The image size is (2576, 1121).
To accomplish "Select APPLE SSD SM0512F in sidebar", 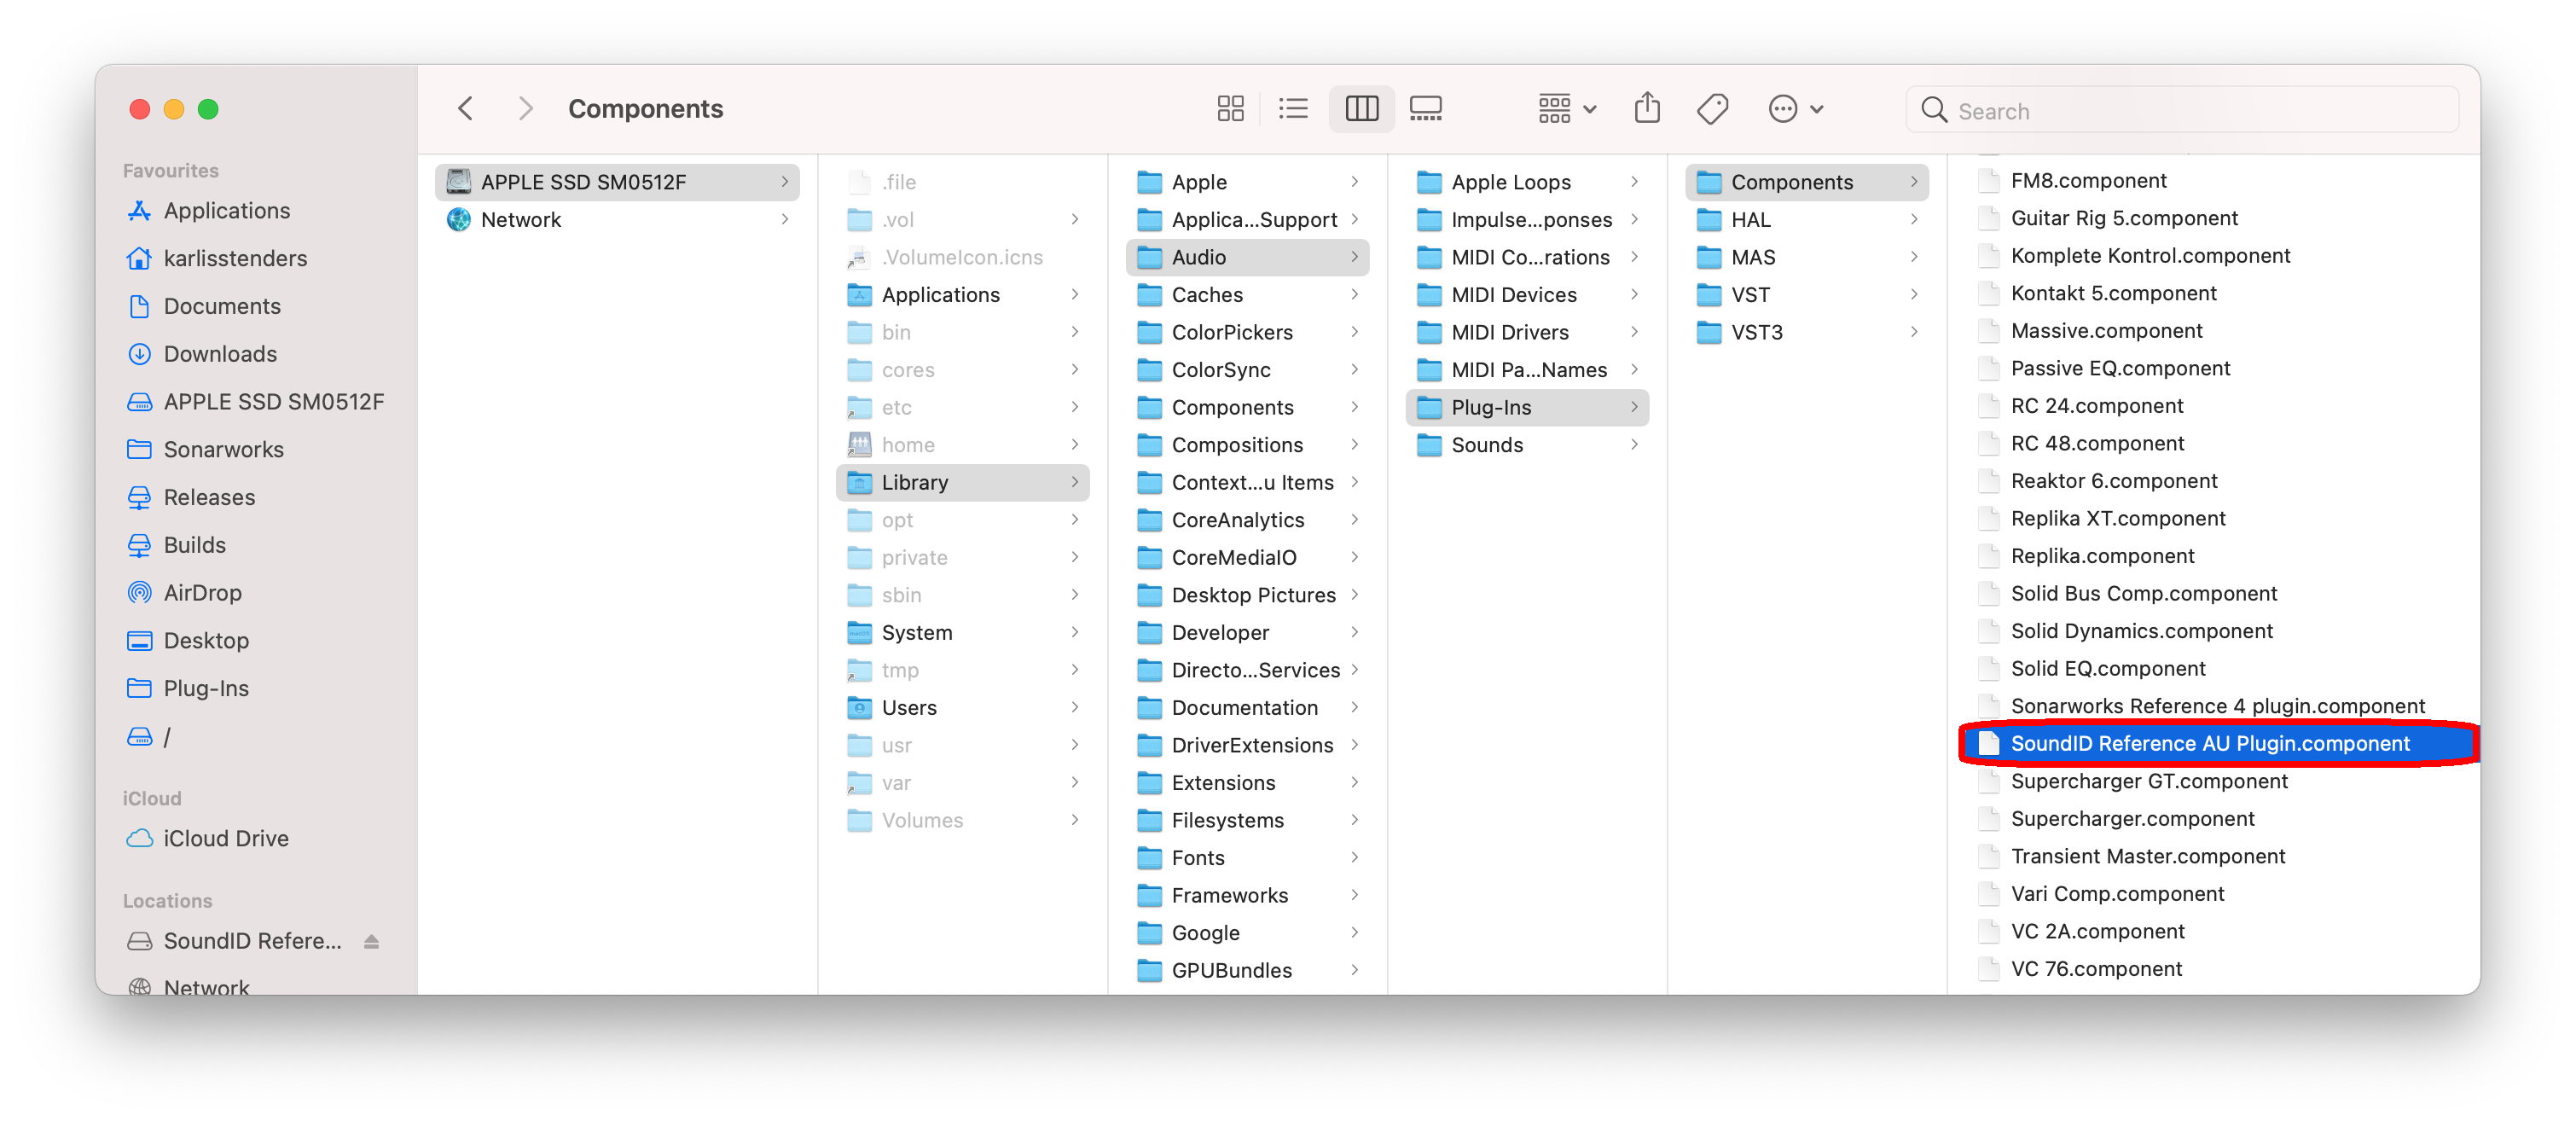I will 273,403.
